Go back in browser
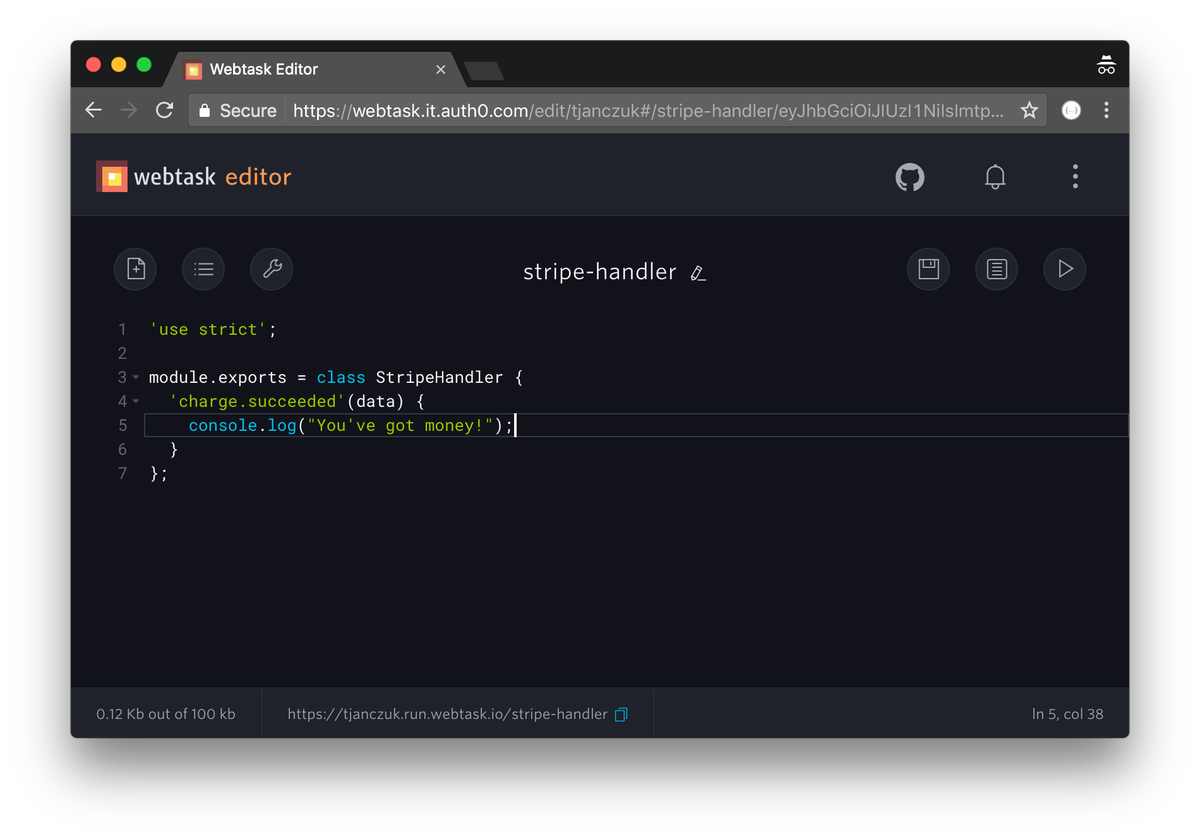 [94, 110]
